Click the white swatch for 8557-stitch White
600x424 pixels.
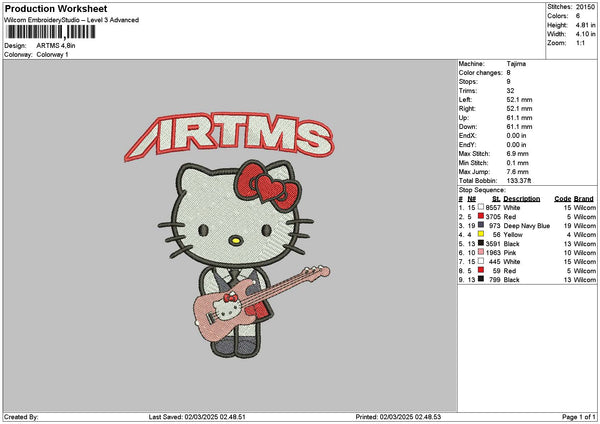pos(481,207)
